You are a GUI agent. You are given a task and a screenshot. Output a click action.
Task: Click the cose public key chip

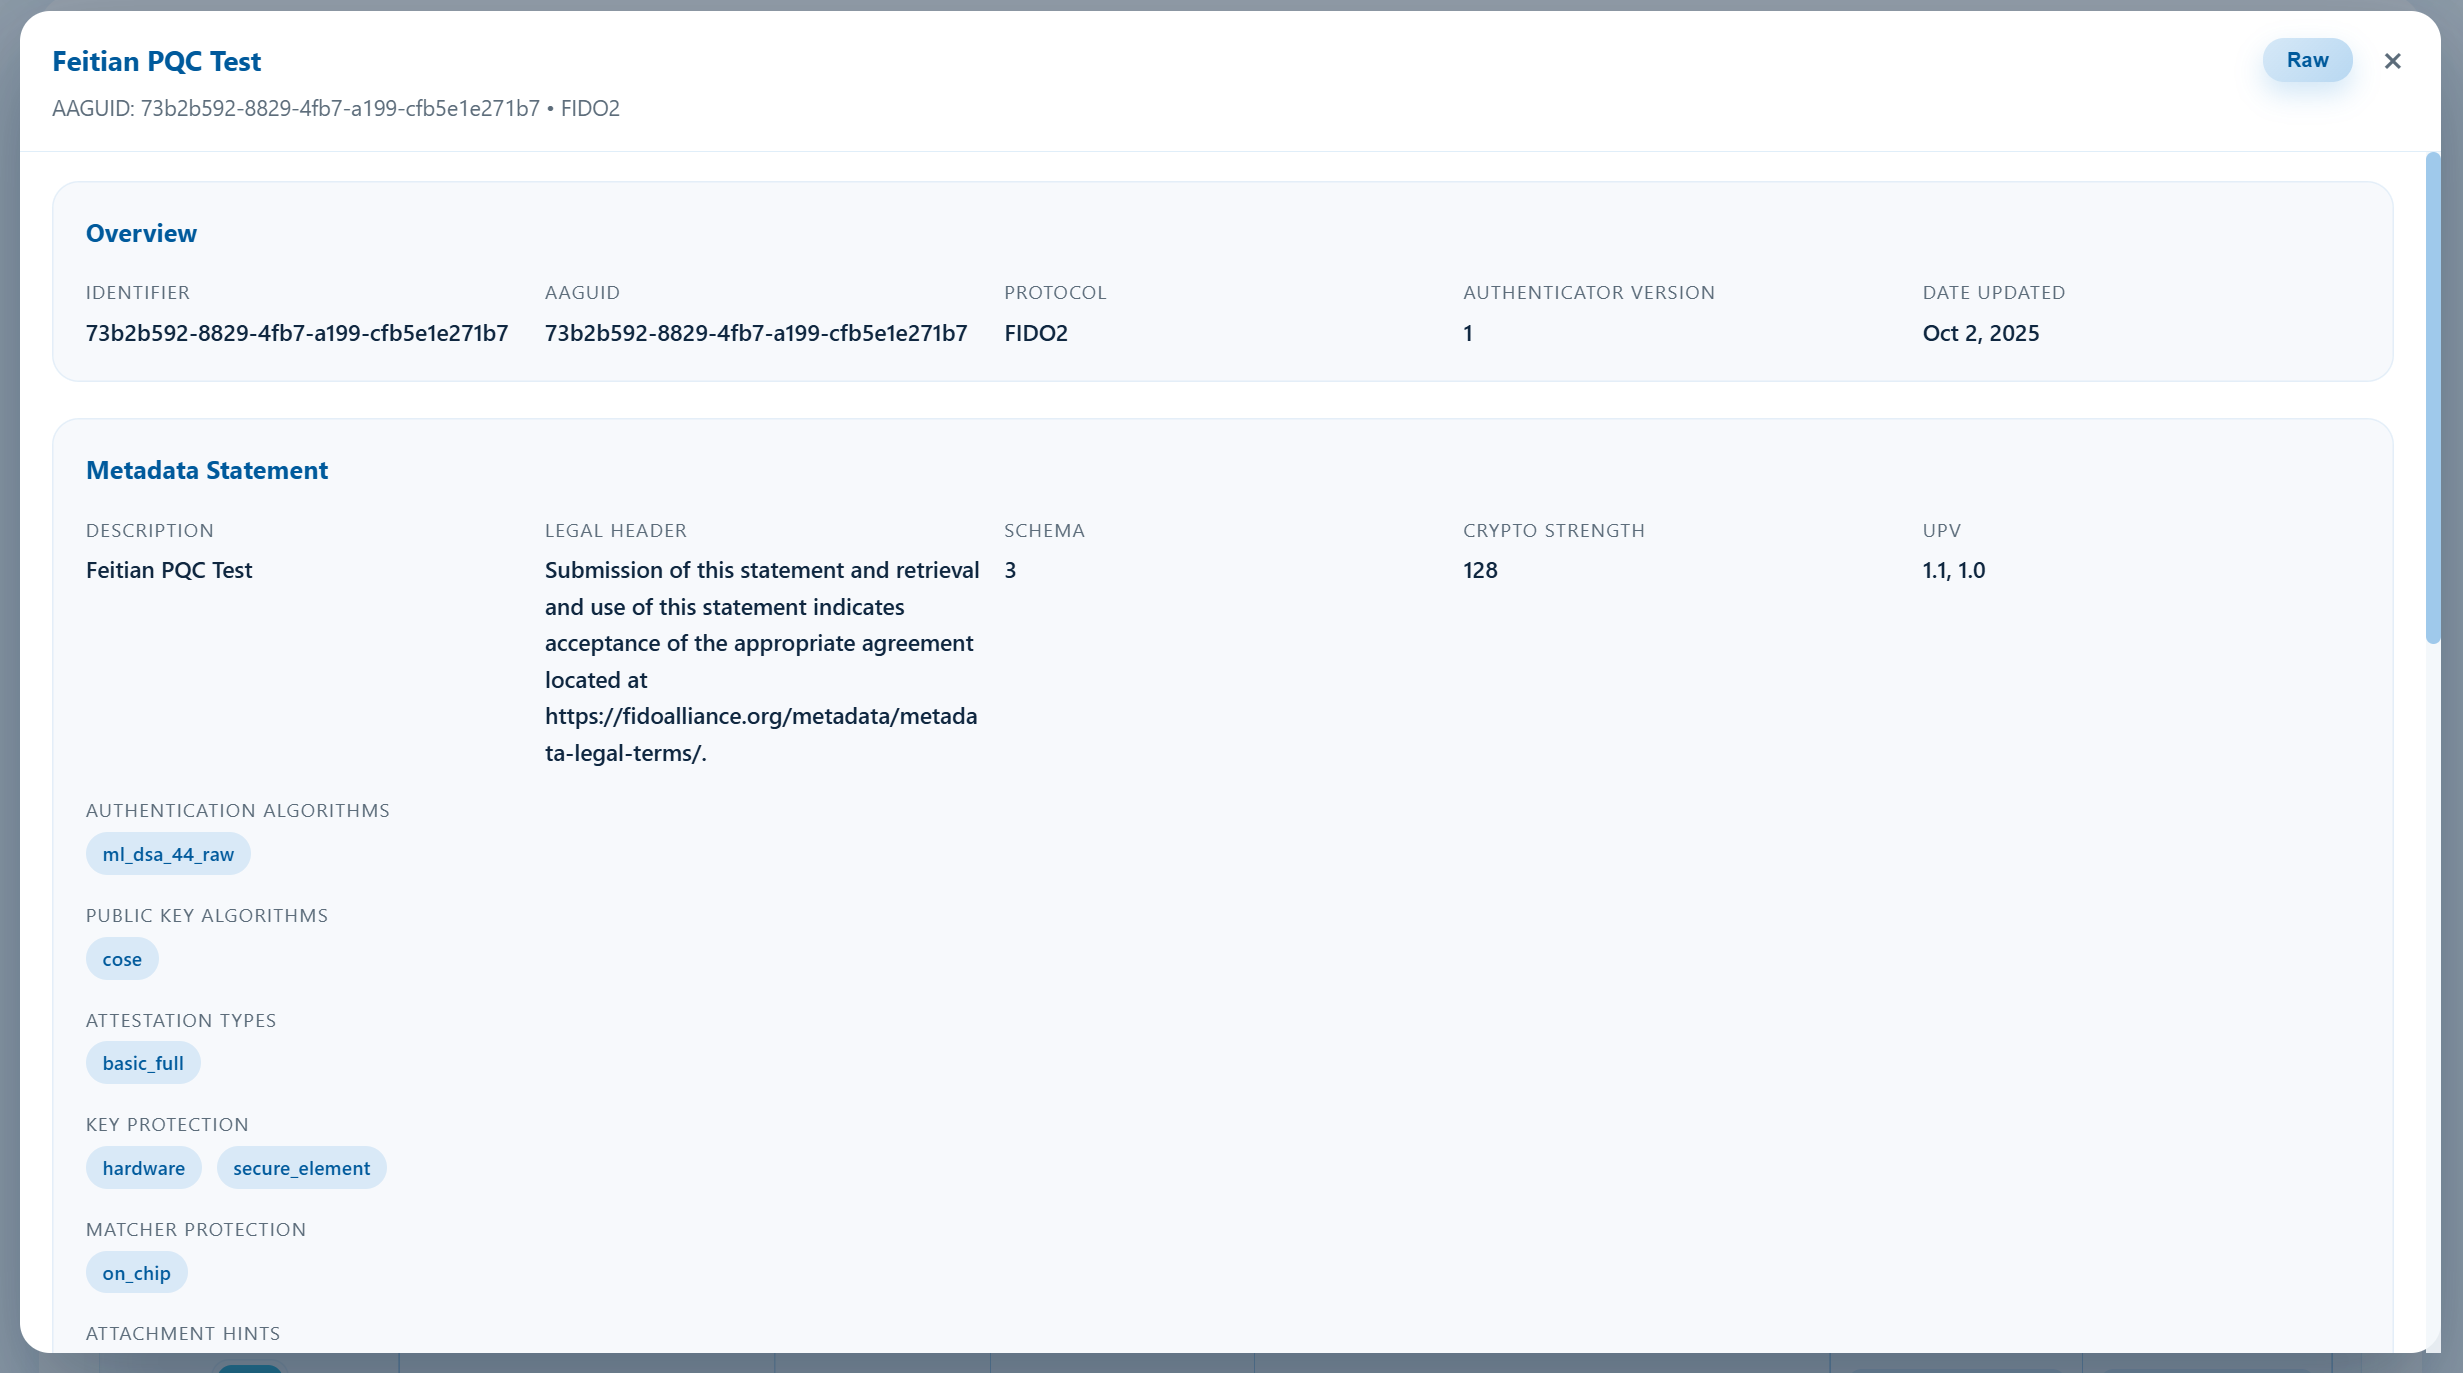coord(122,959)
